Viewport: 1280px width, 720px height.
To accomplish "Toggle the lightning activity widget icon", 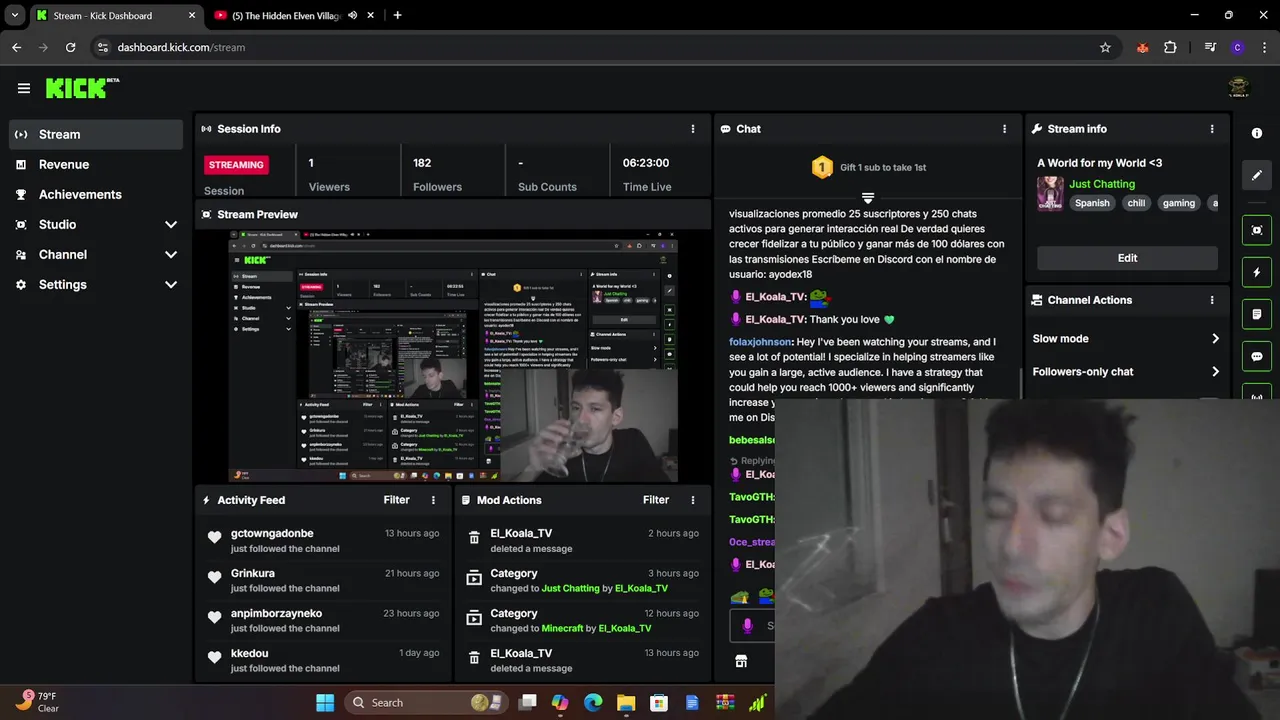I will pyautogui.click(x=1257, y=272).
